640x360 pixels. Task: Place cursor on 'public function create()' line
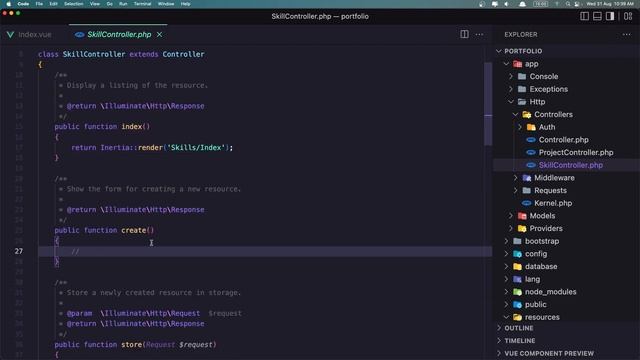(104, 230)
